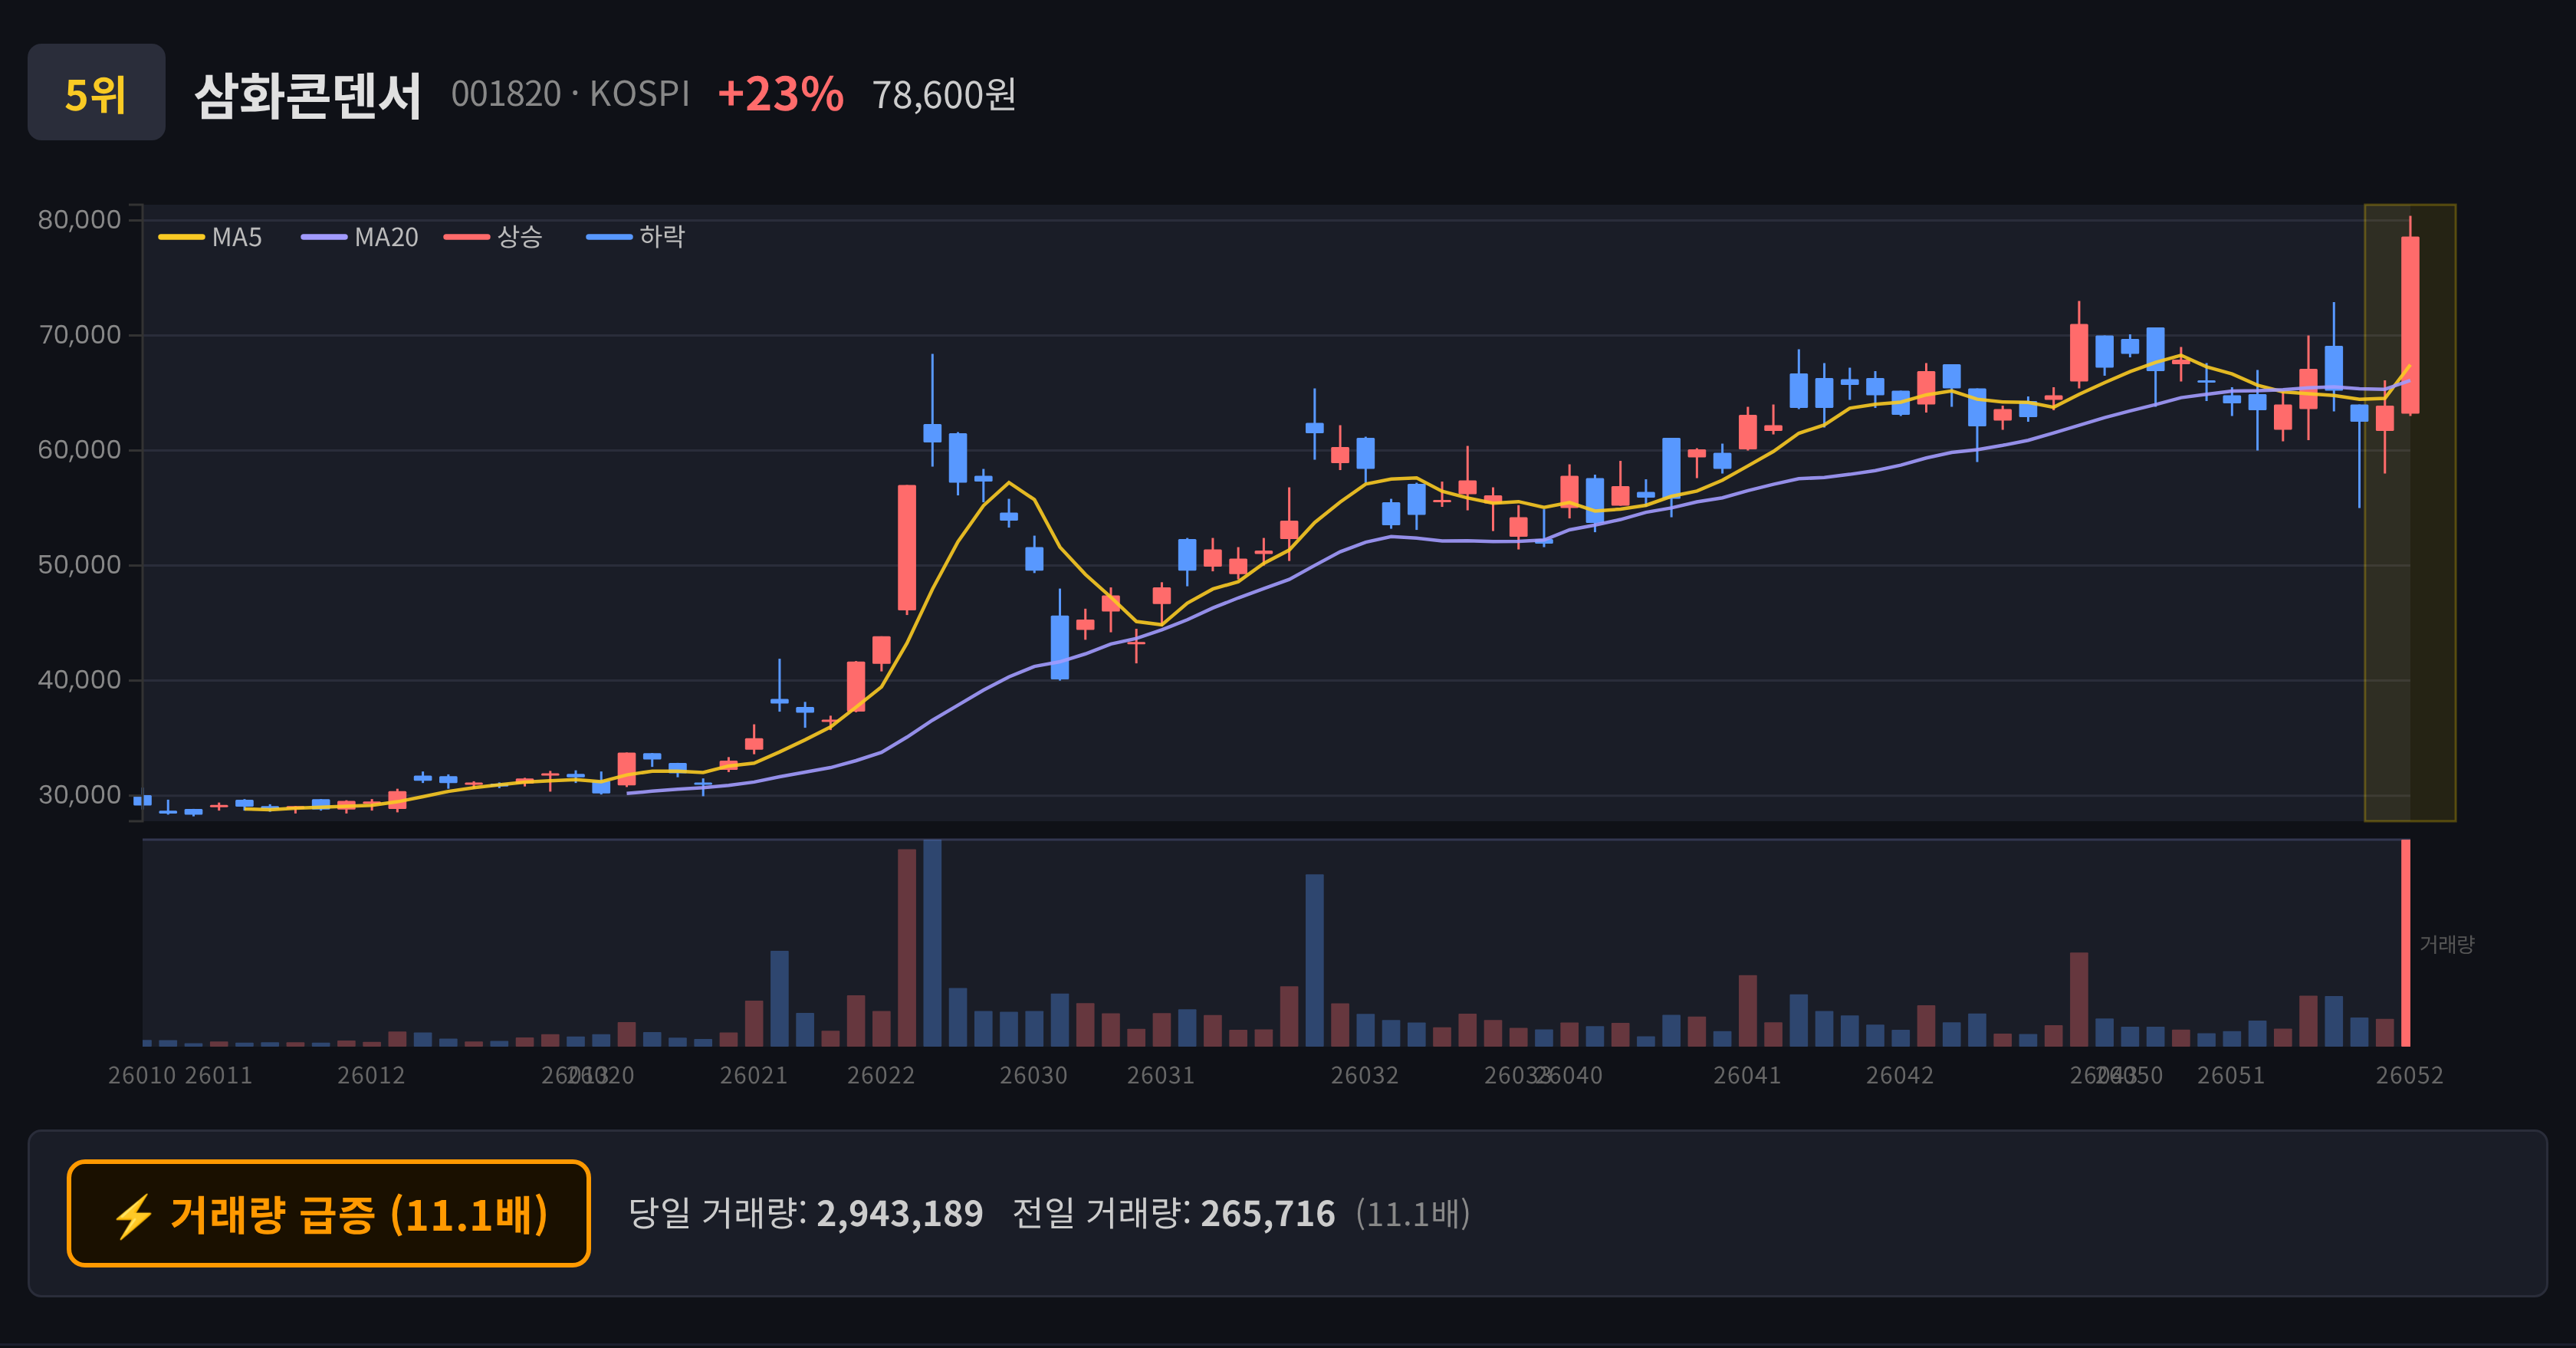Click the 26052 date axis label
Viewport: 2576px width, 1348px height.
[2410, 1075]
